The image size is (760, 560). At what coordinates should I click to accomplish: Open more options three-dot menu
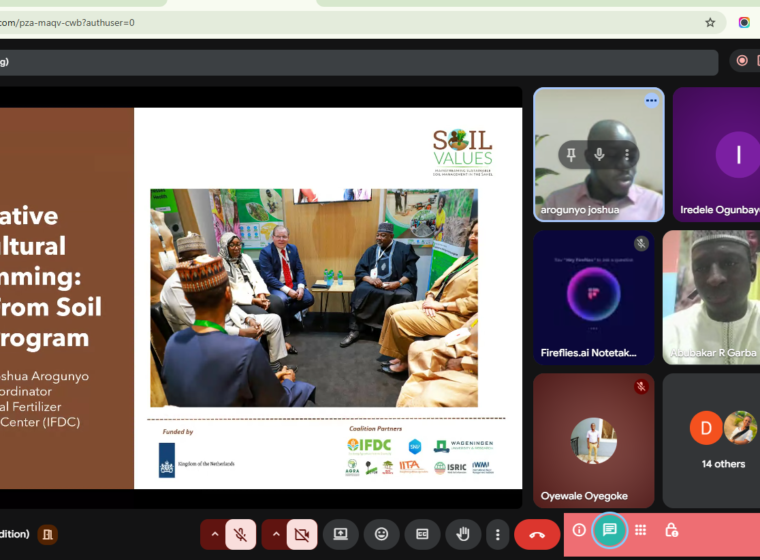(x=498, y=535)
